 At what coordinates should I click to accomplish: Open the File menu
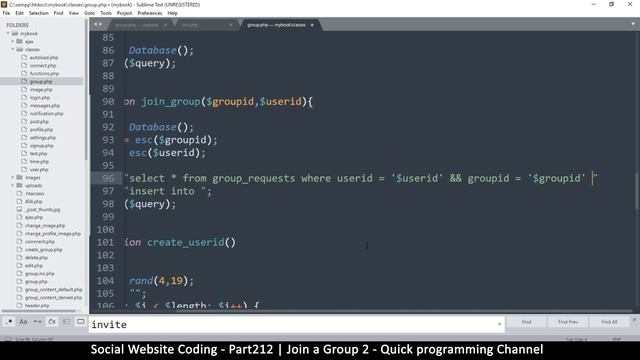click(x=6, y=13)
